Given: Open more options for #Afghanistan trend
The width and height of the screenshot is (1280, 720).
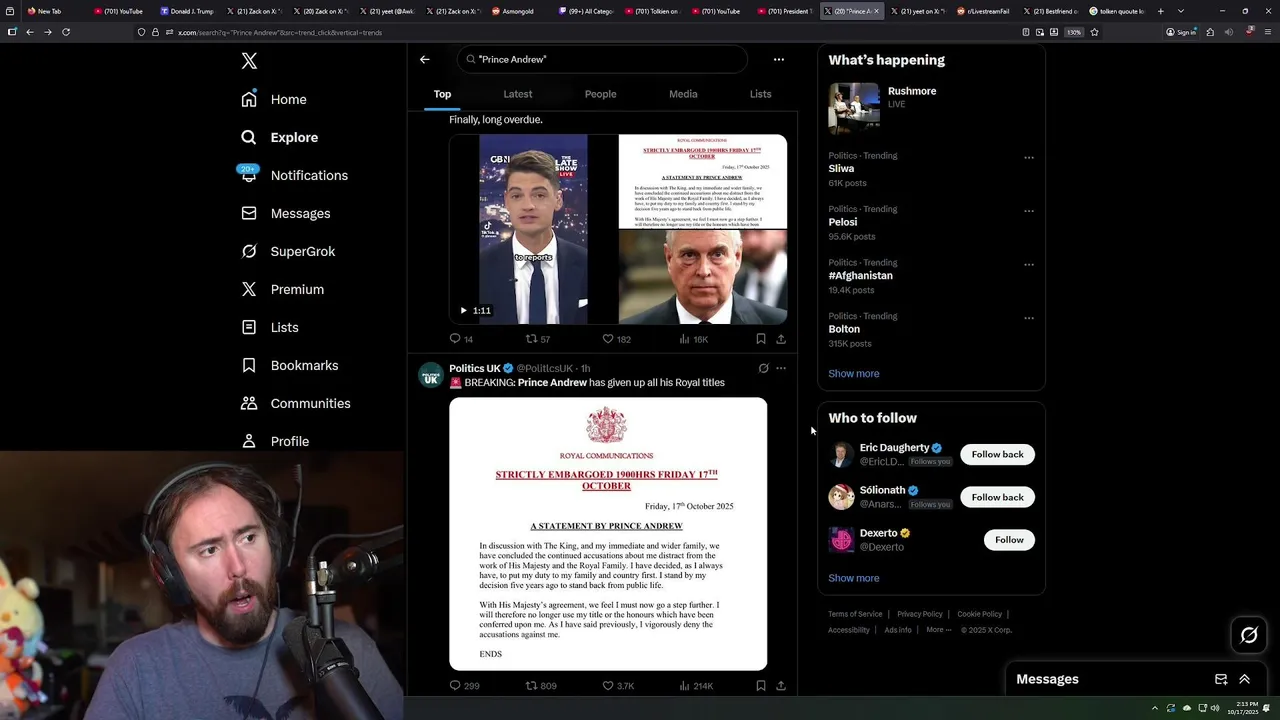Looking at the screenshot, I should tap(1029, 264).
